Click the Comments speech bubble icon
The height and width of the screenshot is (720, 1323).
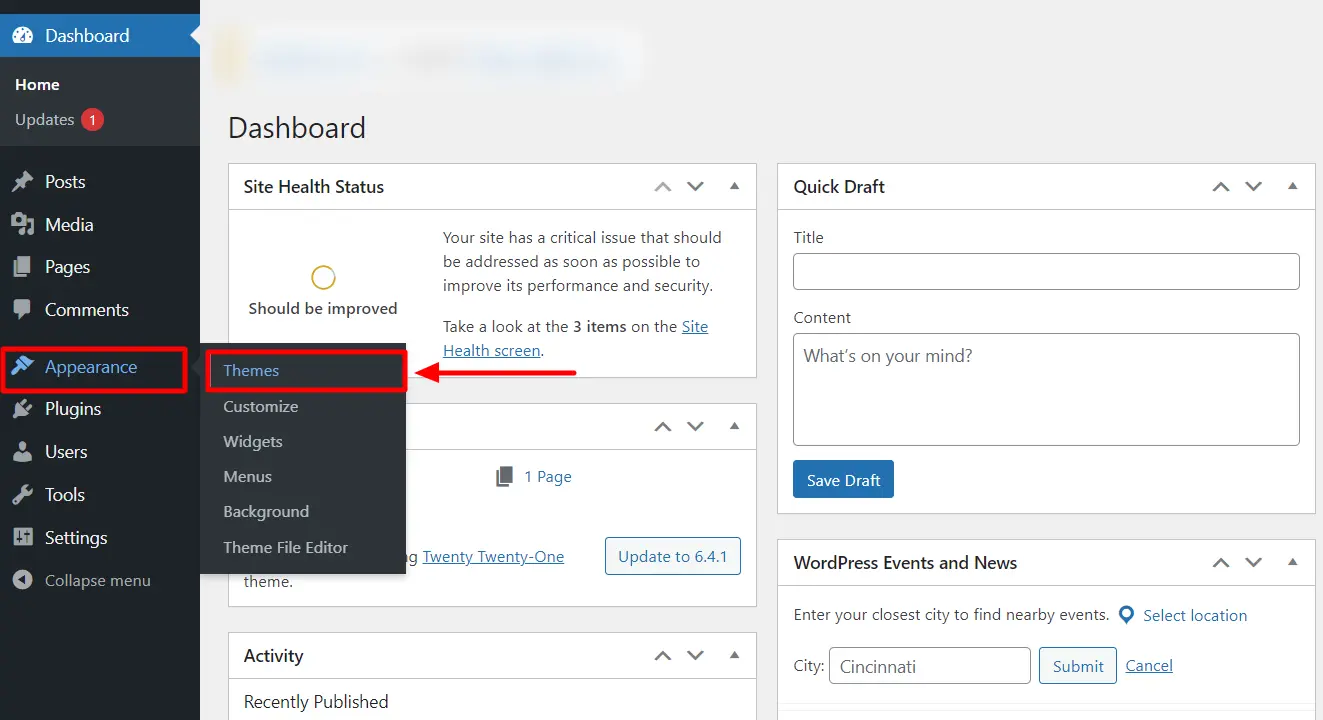click(22, 310)
